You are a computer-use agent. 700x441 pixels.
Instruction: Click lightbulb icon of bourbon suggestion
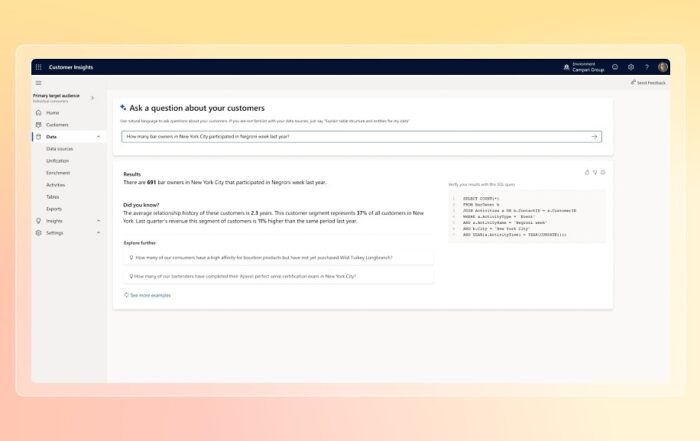tap(131, 258)
